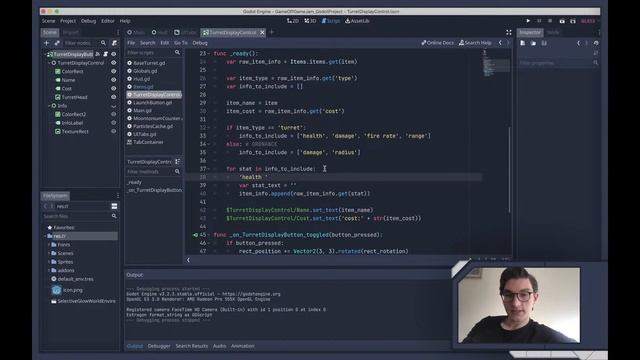640x360 pixels.
Task: Open the Editor menu
Action: 108,21
